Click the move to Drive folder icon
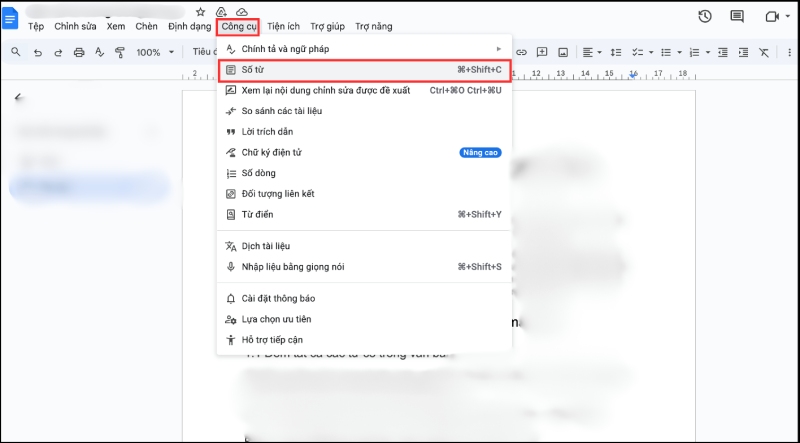 tap(221, 12)
